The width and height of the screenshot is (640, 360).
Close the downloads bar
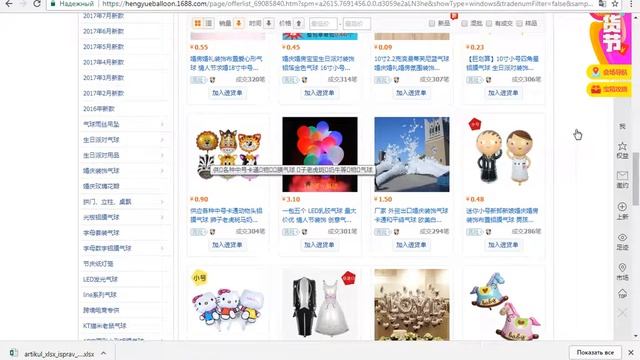[631, 352]
